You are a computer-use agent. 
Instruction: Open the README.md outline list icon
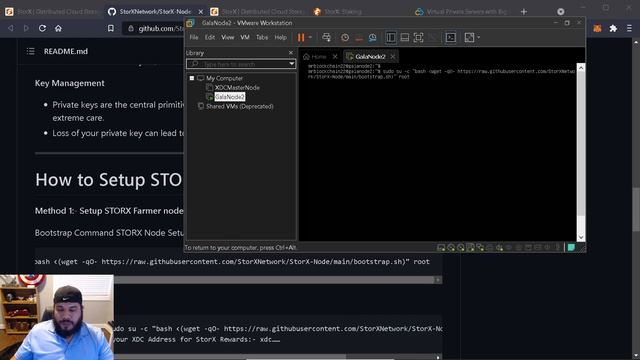[31, 51]
